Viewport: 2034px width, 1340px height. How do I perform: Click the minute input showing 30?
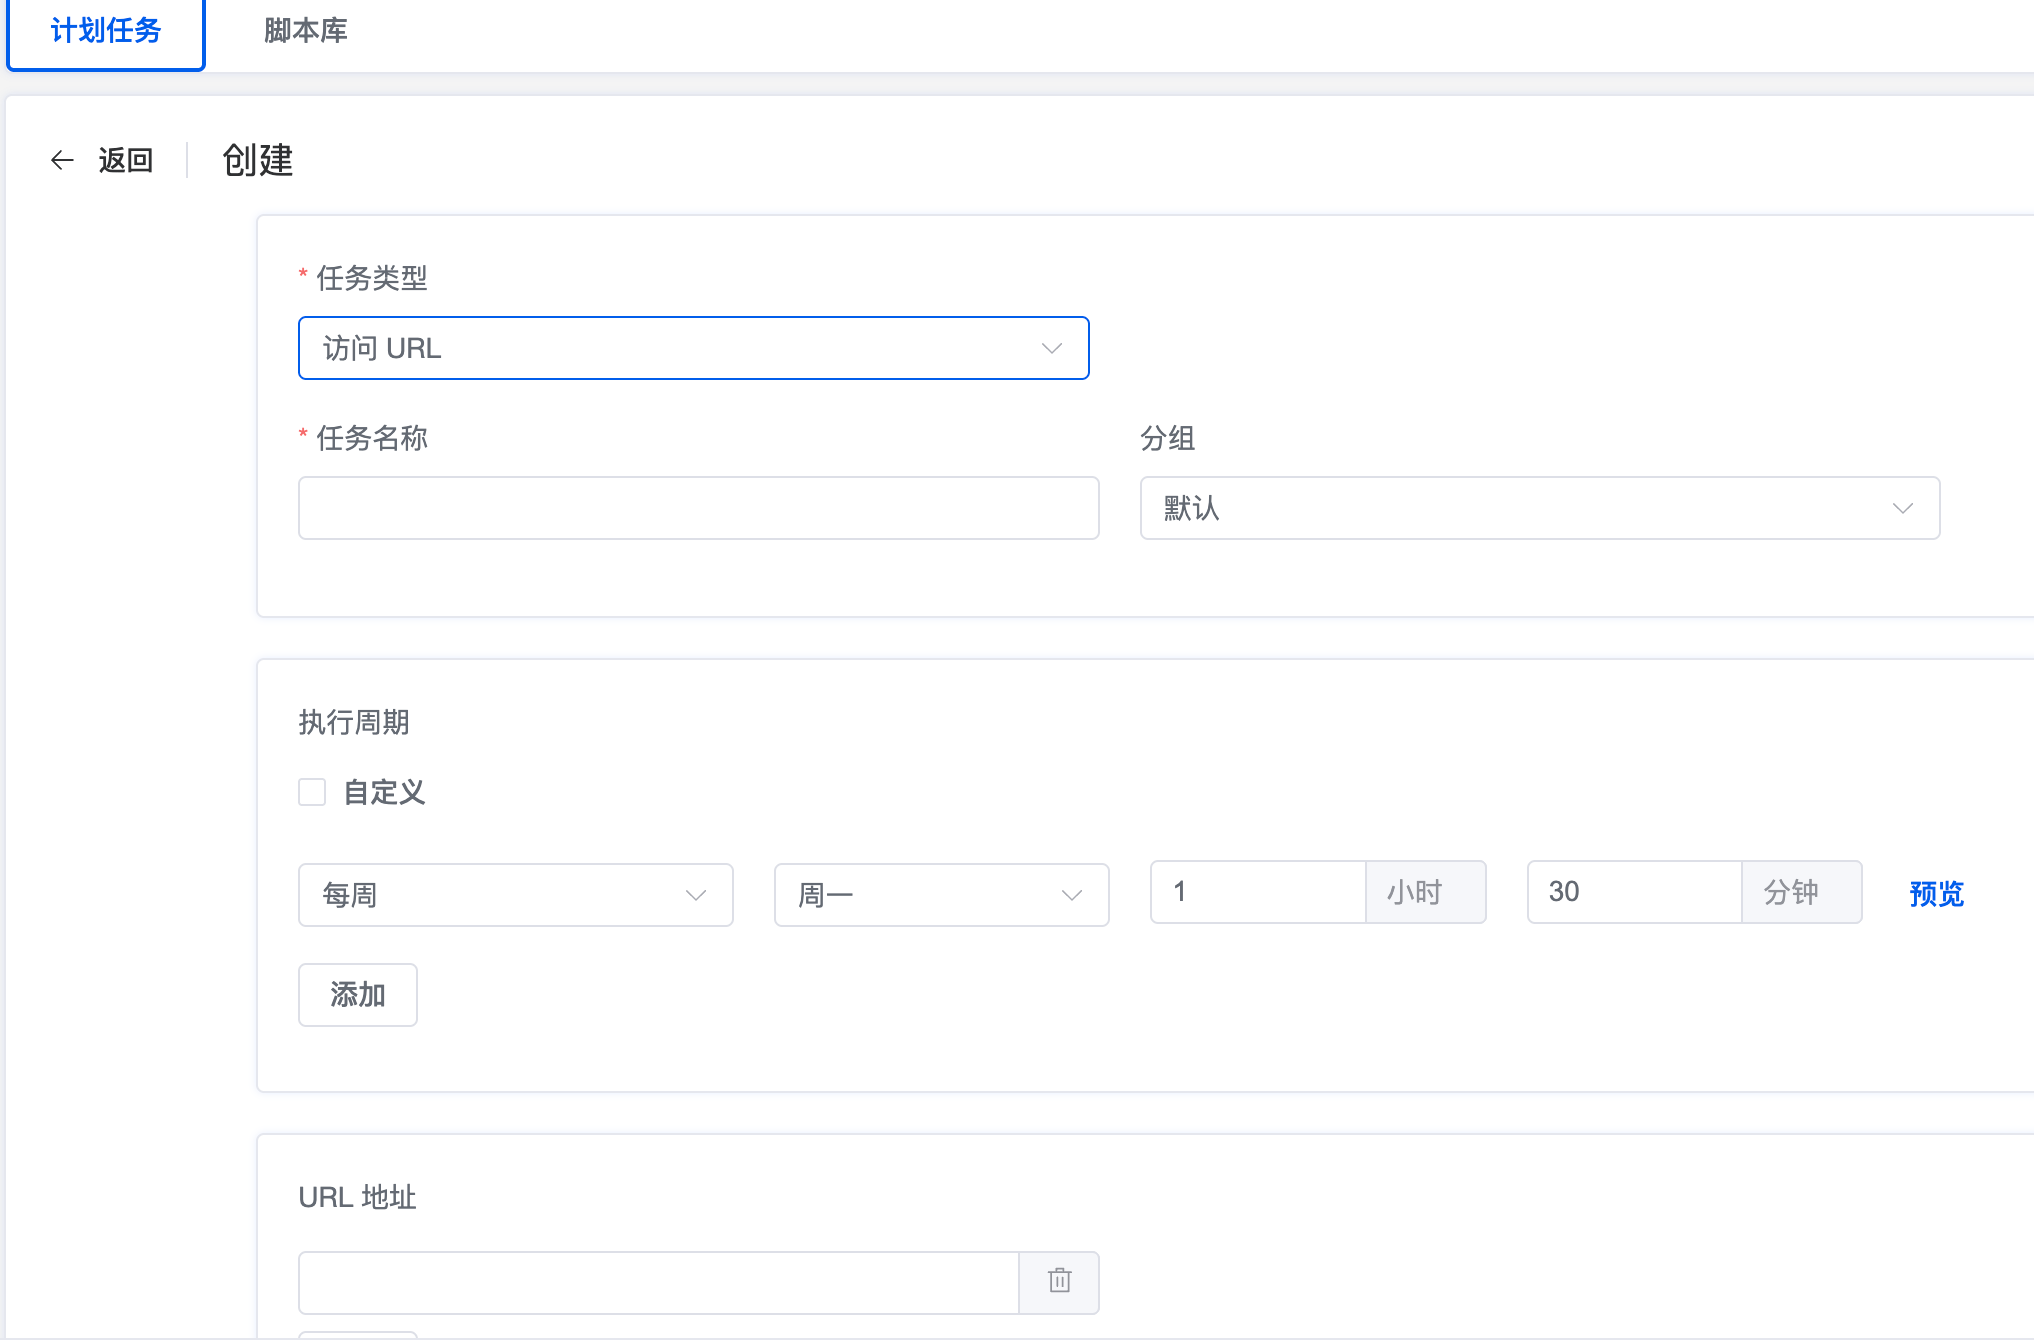(x=1635, y=892)
